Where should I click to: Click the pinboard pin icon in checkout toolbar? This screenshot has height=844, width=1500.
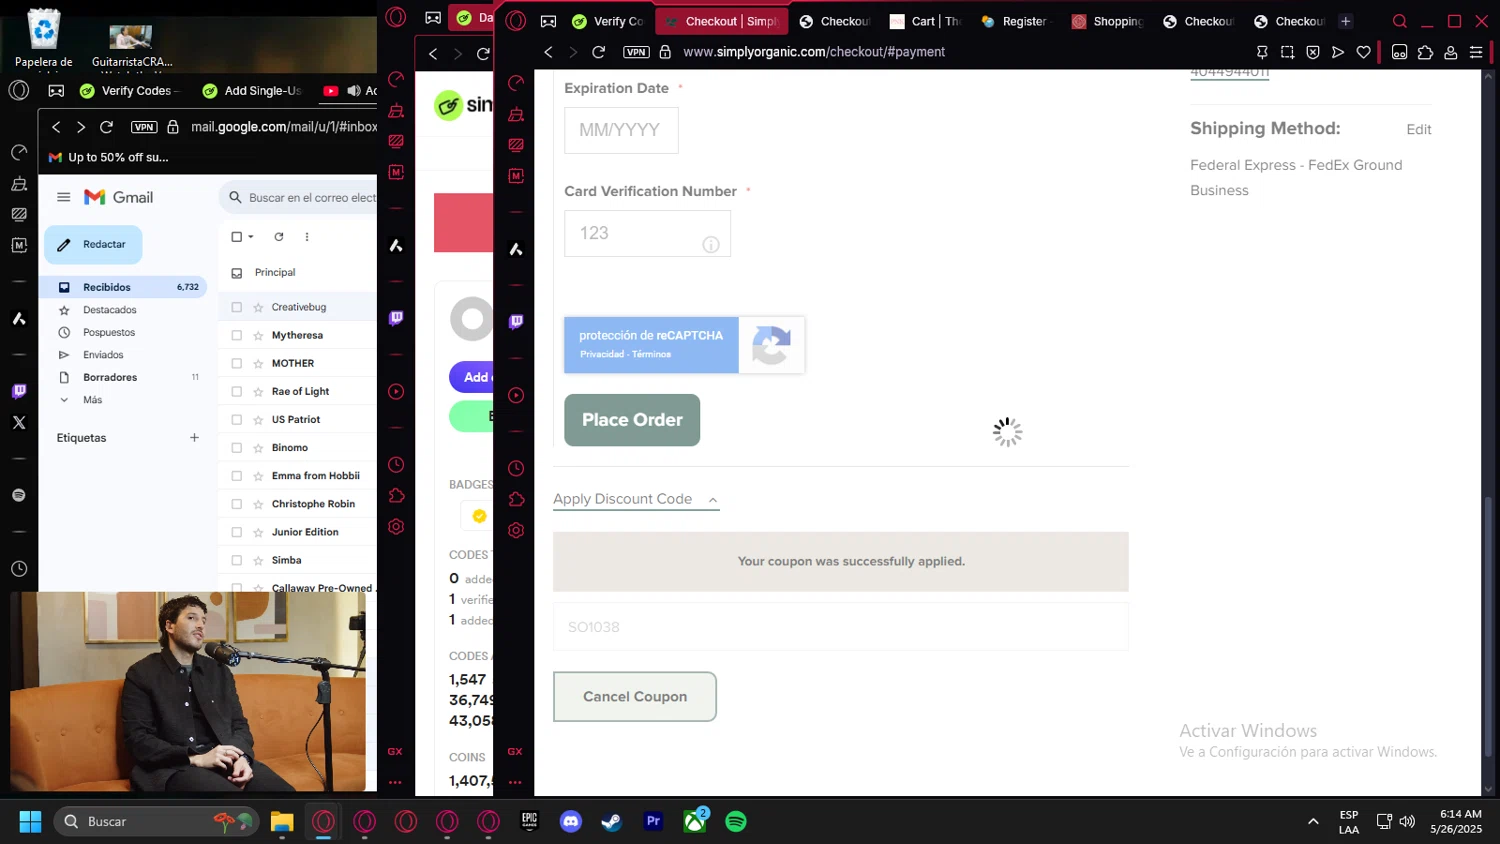1262,52
